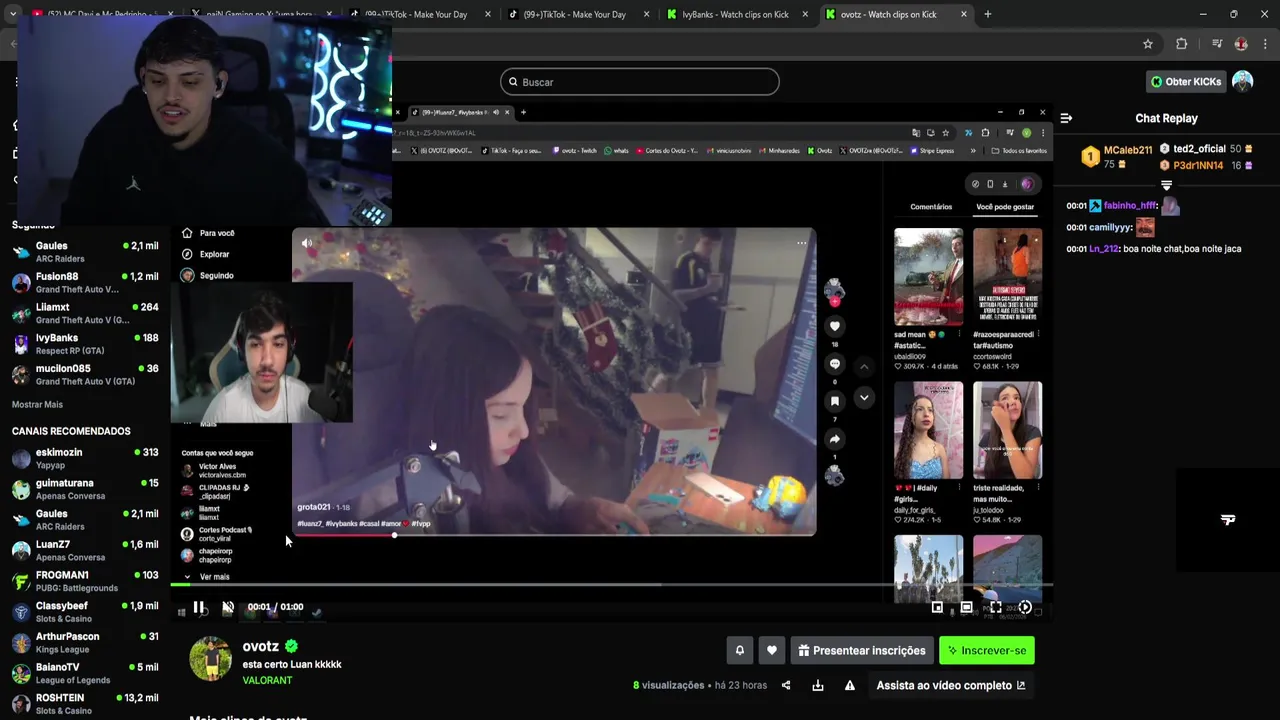Click the ovotz channel name

[x=261, y=646]
